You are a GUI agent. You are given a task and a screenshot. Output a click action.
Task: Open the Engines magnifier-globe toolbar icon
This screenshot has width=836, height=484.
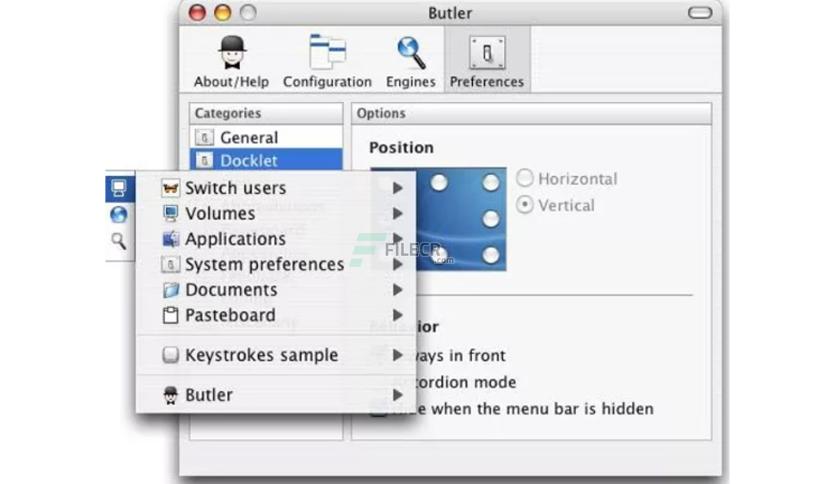pos(411,53)
